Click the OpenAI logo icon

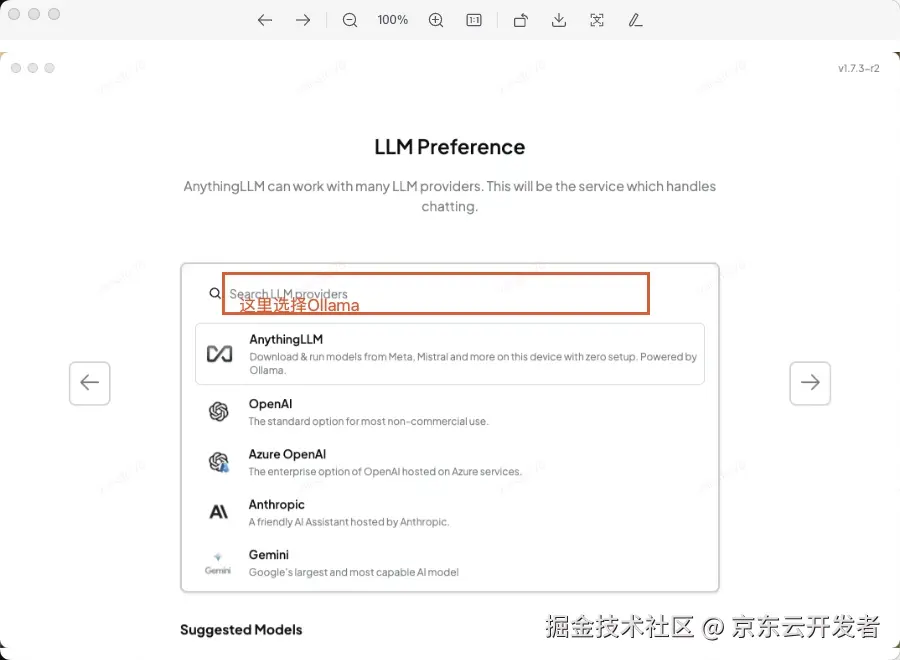(219, 411)
